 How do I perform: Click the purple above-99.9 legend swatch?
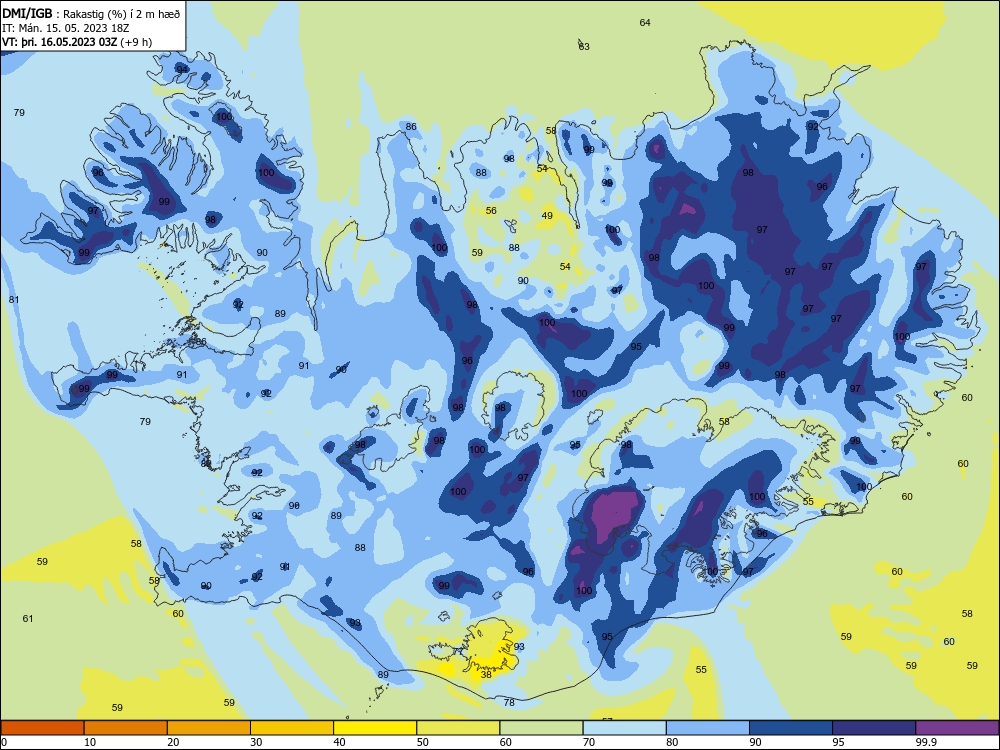coord(957,728)
